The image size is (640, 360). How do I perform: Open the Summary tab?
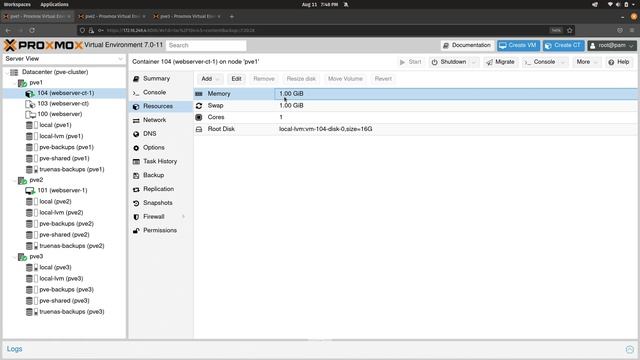156,78
